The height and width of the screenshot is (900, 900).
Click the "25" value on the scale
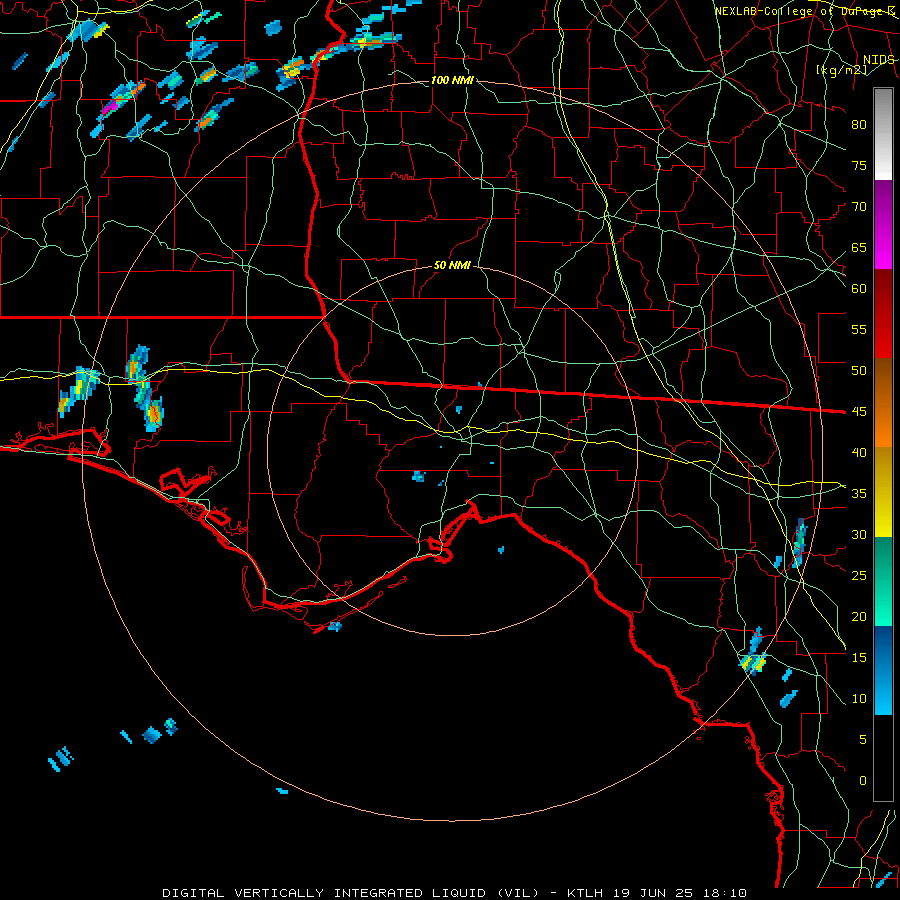(x=859, y=575)
